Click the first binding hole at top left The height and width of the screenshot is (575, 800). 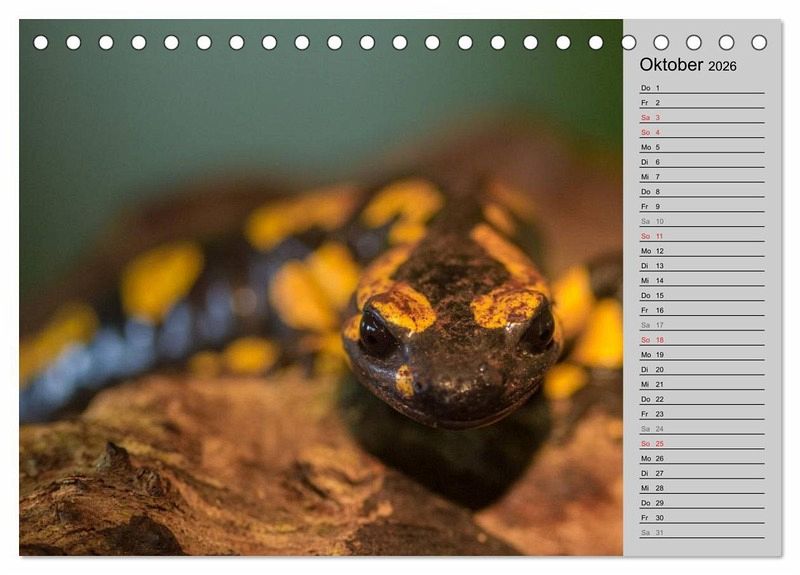[x=41, y=42]
